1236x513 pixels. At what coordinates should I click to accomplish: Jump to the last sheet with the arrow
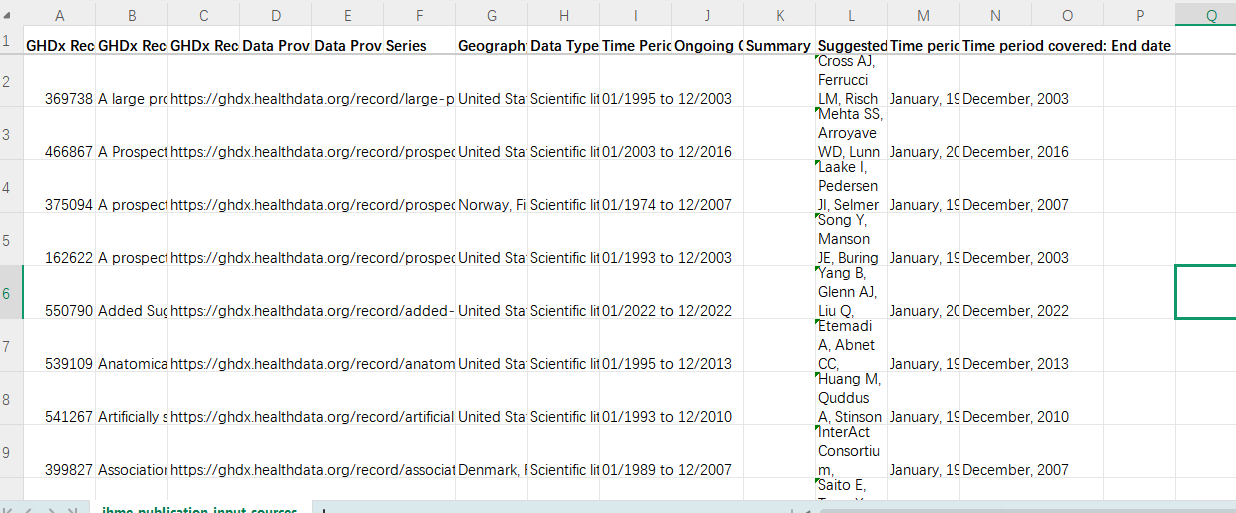72,510
